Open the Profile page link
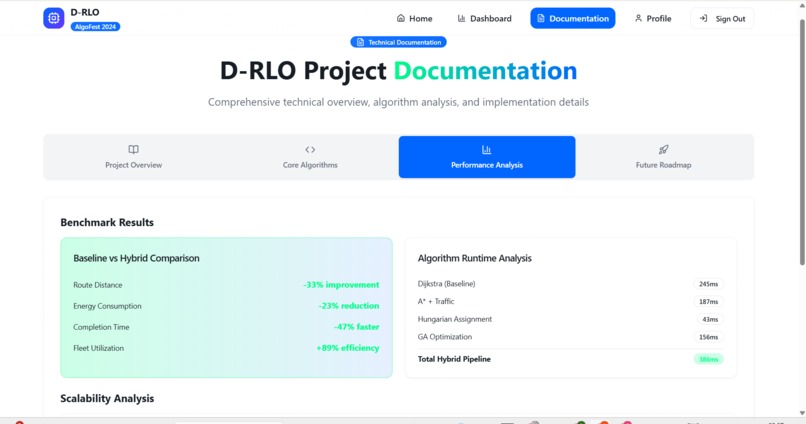Image resolution: width=806 pixels, height=424 pixels. (652, 19)
